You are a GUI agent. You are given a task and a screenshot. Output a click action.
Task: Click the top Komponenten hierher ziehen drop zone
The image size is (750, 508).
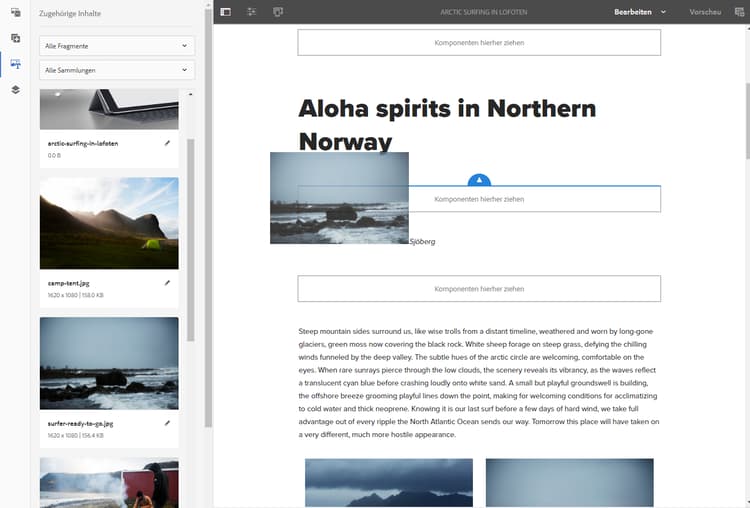click(x=479, y=43)
